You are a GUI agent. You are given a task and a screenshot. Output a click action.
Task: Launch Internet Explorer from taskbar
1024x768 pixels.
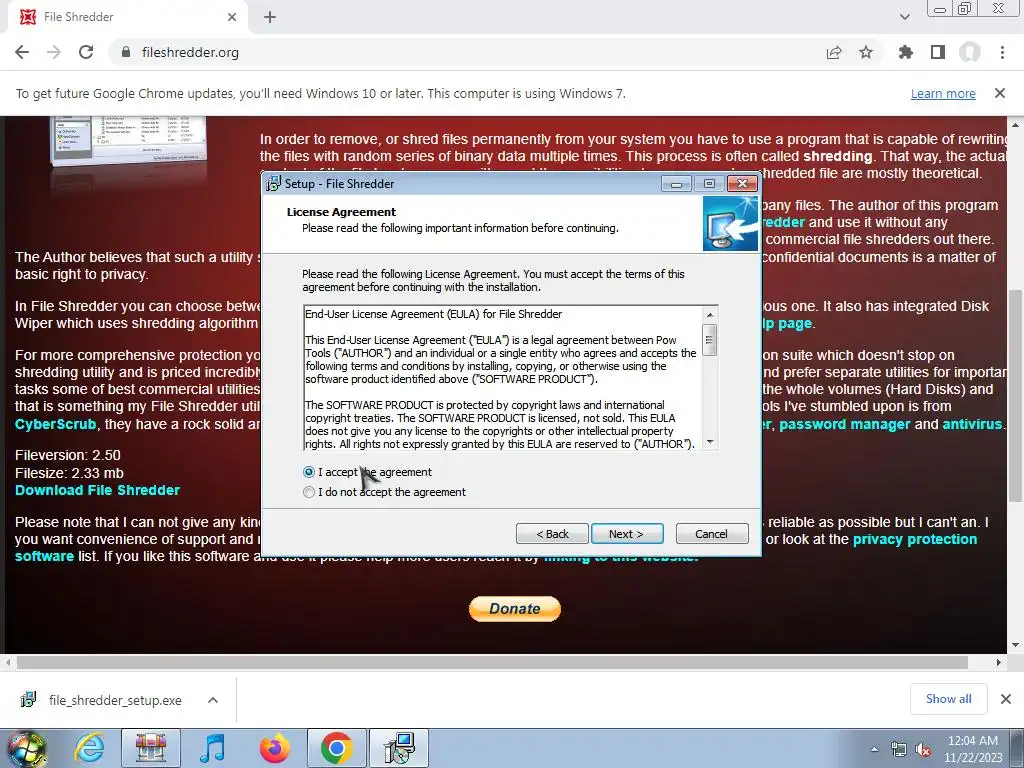[89, 748]
